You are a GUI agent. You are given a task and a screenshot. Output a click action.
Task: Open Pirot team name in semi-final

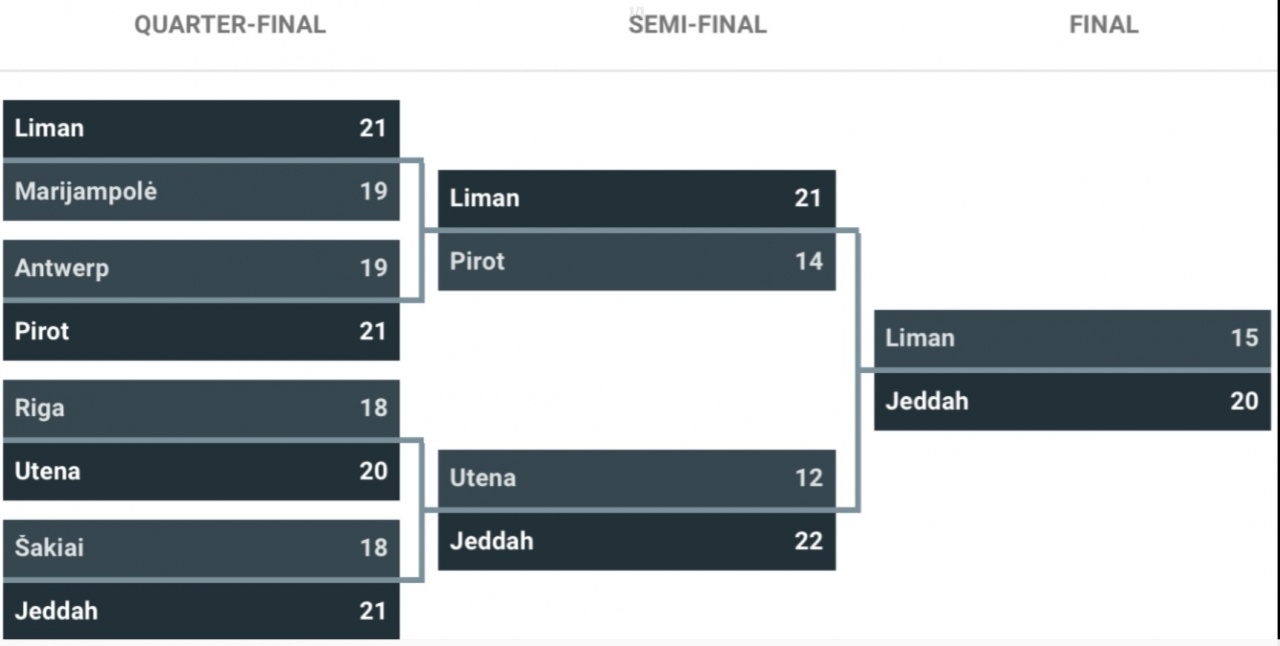(x=477, y=261)
